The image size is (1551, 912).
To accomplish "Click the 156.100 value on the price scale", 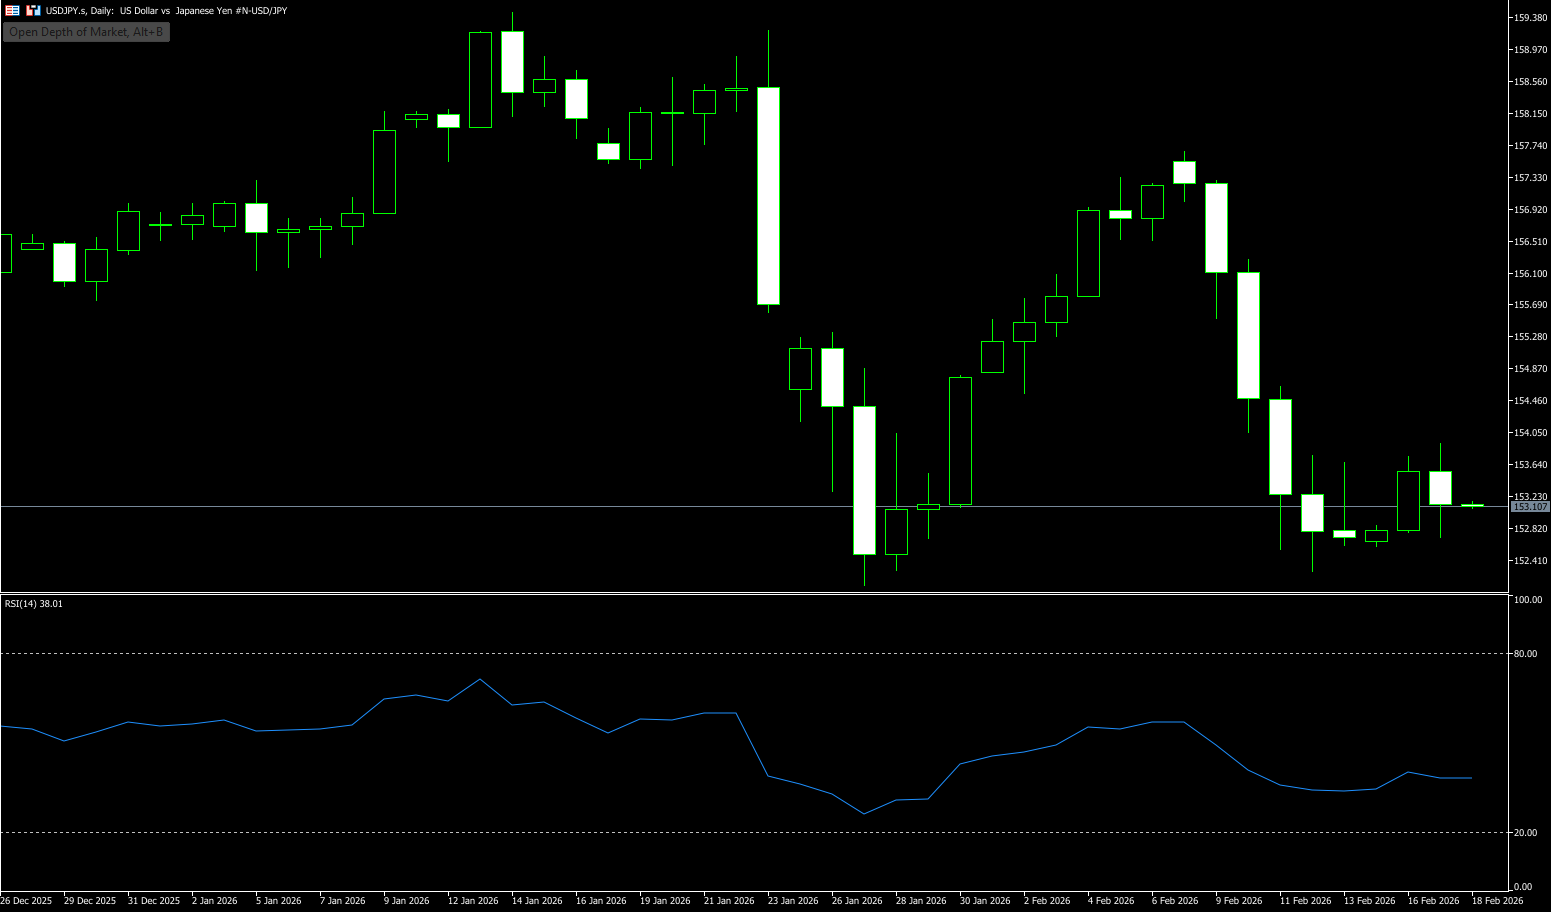I will 1530,274.
